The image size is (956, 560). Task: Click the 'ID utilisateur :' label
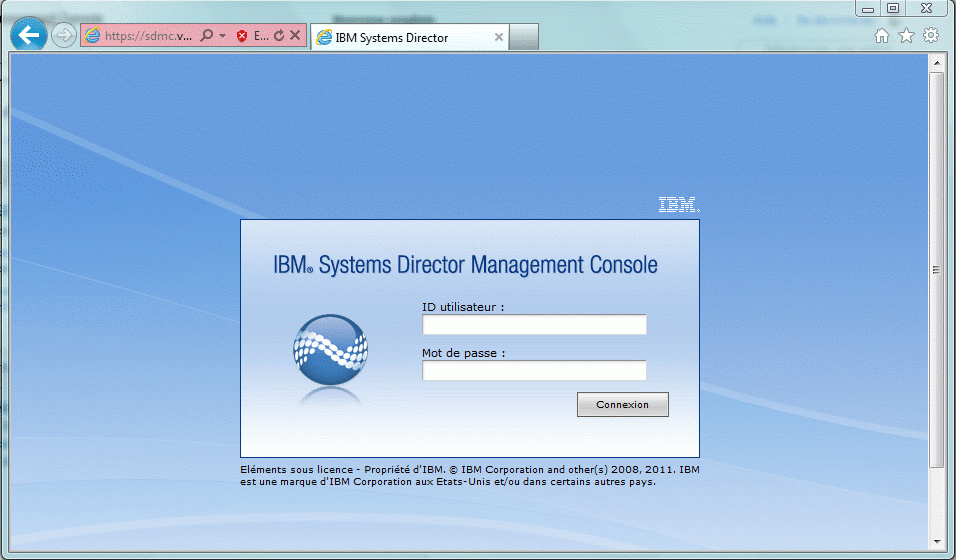pos(463,307)
